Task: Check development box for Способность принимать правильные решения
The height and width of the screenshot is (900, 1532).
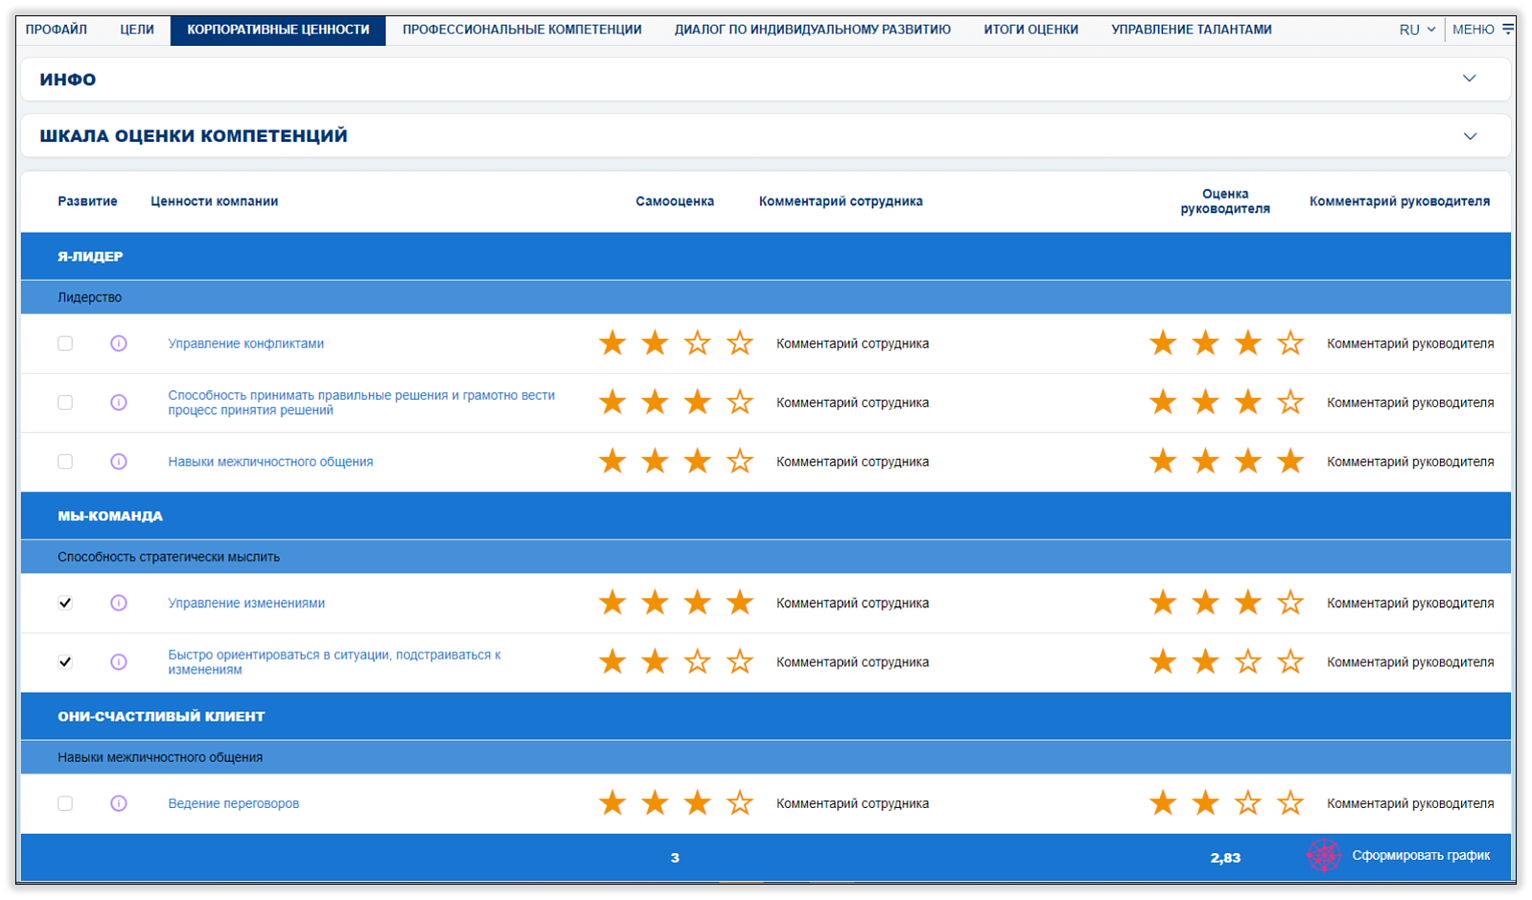Action: [65, 402]
